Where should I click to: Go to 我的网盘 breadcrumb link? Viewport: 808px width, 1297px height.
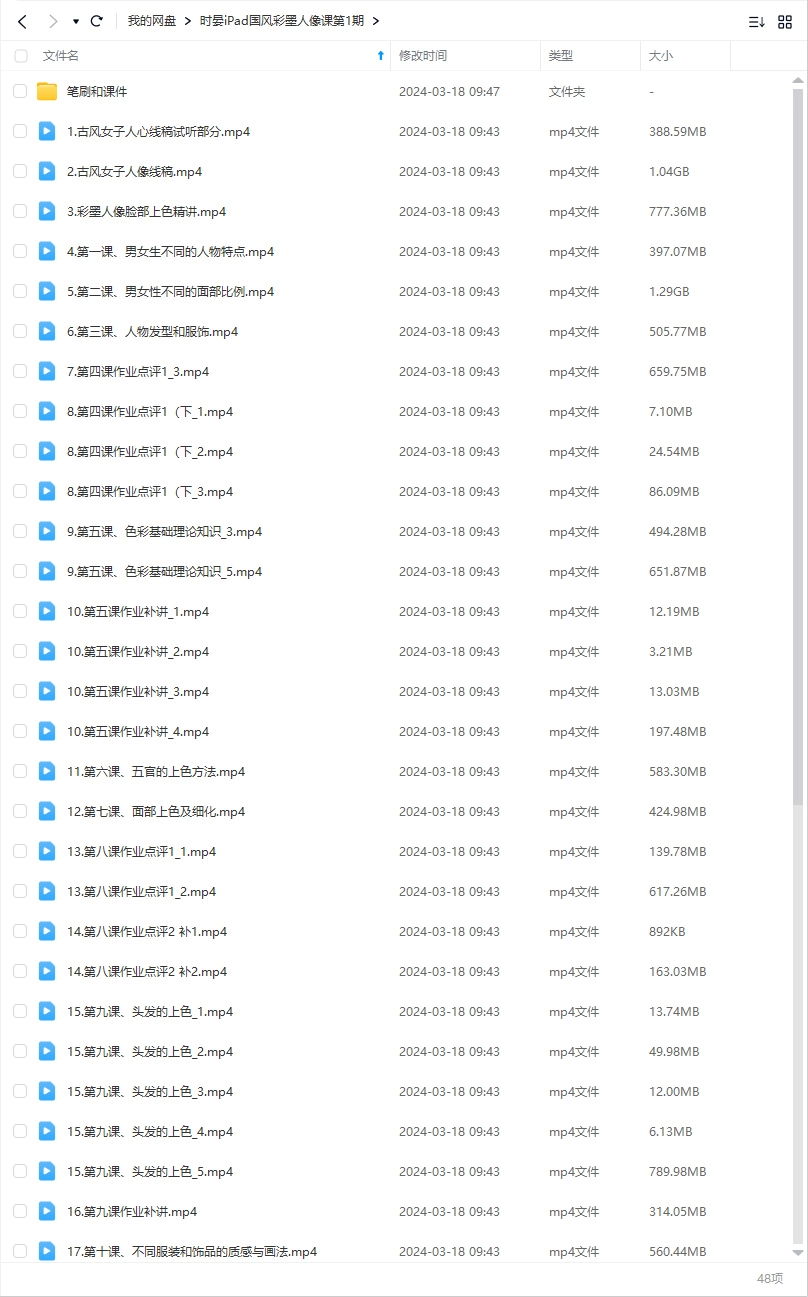152,21
